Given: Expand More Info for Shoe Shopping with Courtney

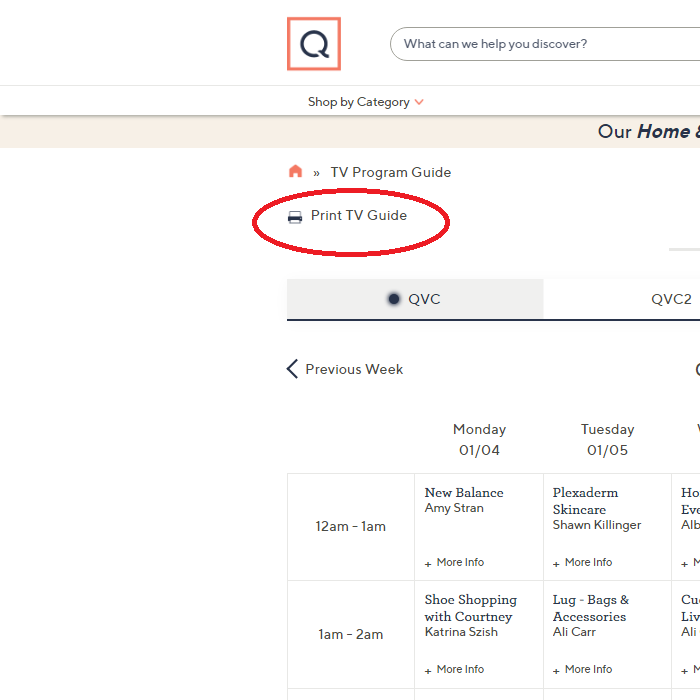Looking at the screenshot, I should point(455,670).
